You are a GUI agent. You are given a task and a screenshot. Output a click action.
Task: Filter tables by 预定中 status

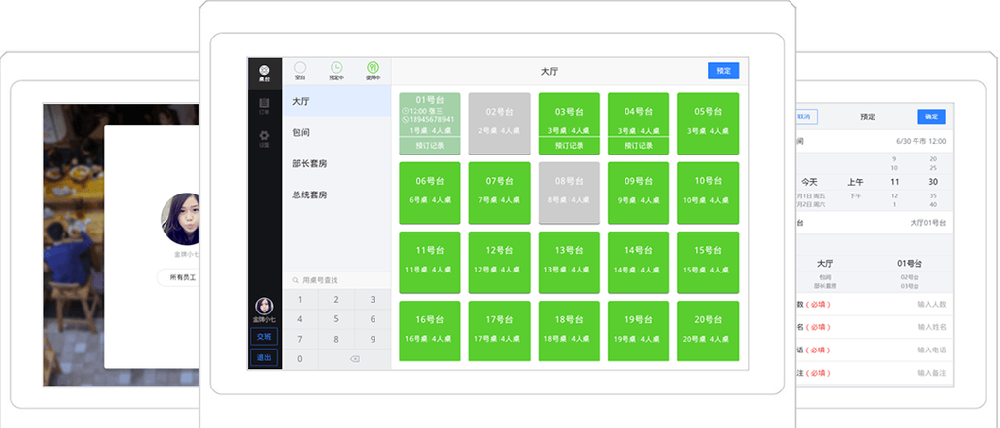(336, 69)
